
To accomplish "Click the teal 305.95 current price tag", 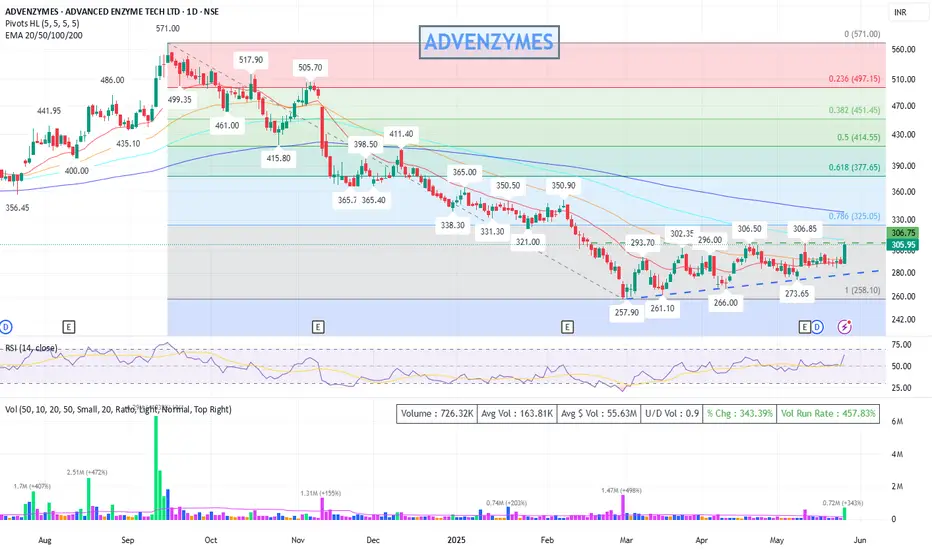I will (903, 245).
